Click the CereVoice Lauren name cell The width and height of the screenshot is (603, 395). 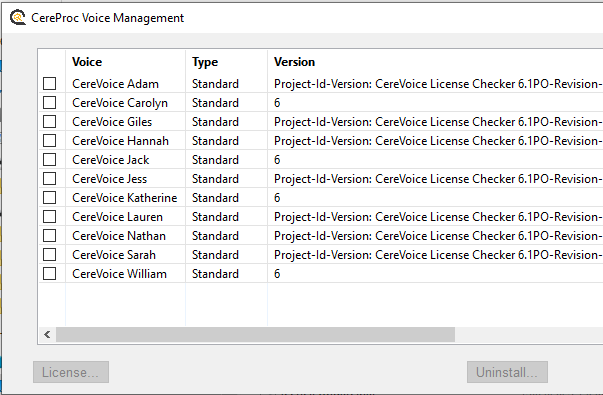click(x=117, y=217)
